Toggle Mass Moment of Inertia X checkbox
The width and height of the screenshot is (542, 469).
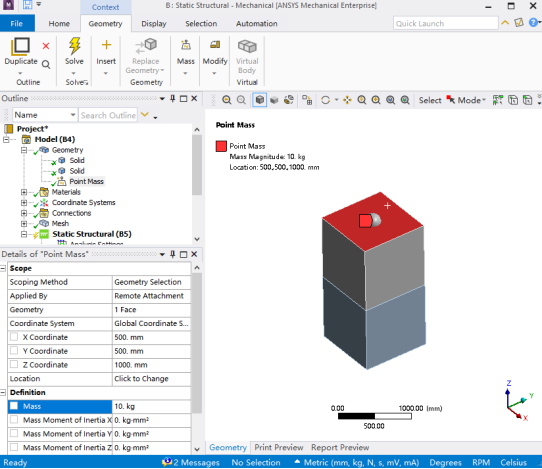pos(14,420)
